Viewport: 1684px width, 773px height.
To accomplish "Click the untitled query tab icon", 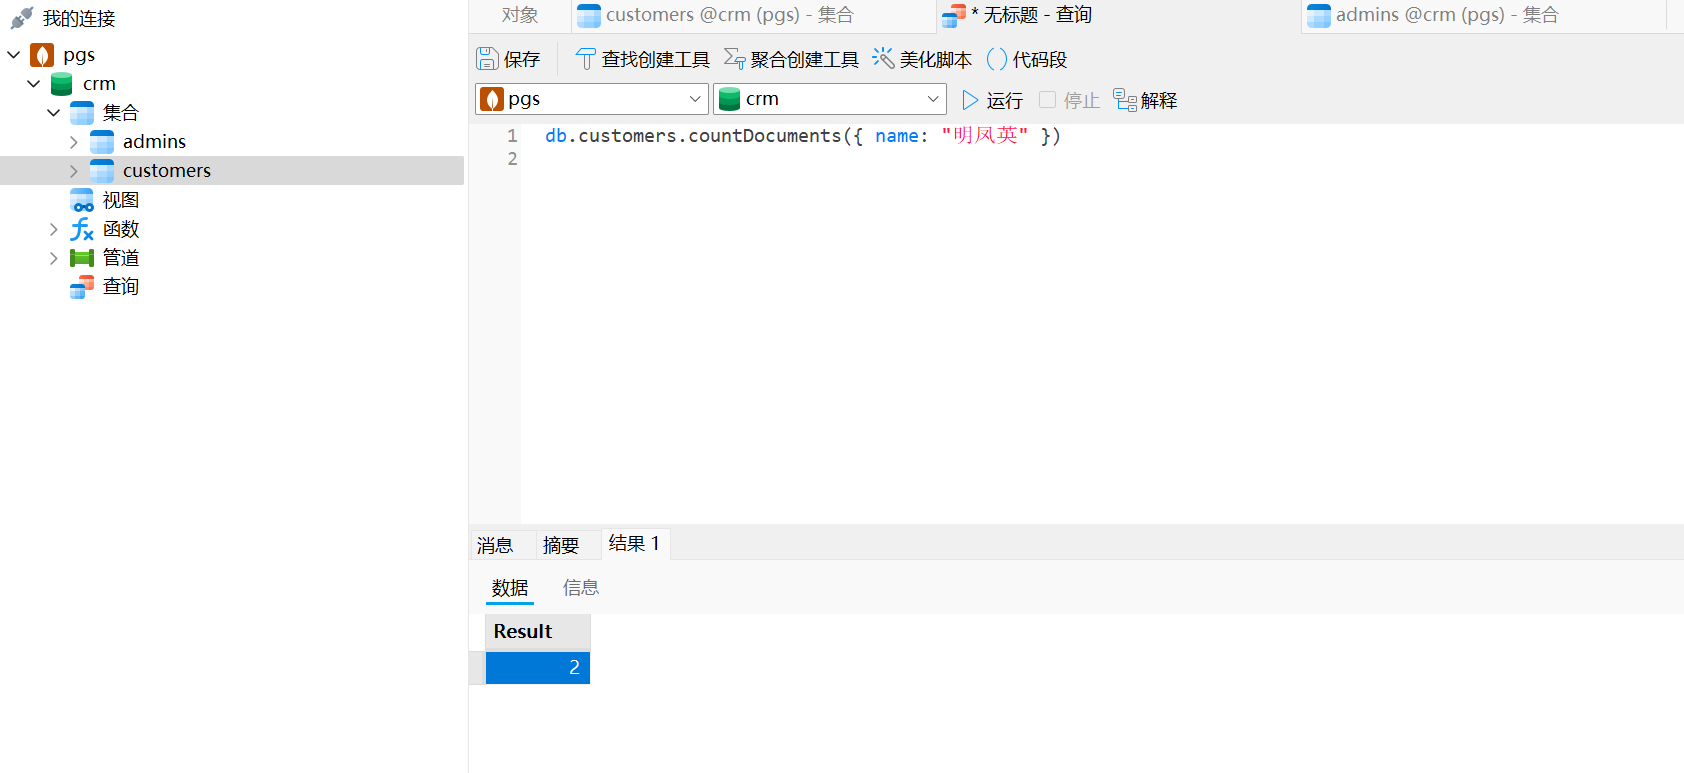I will [x=954, y=15].
